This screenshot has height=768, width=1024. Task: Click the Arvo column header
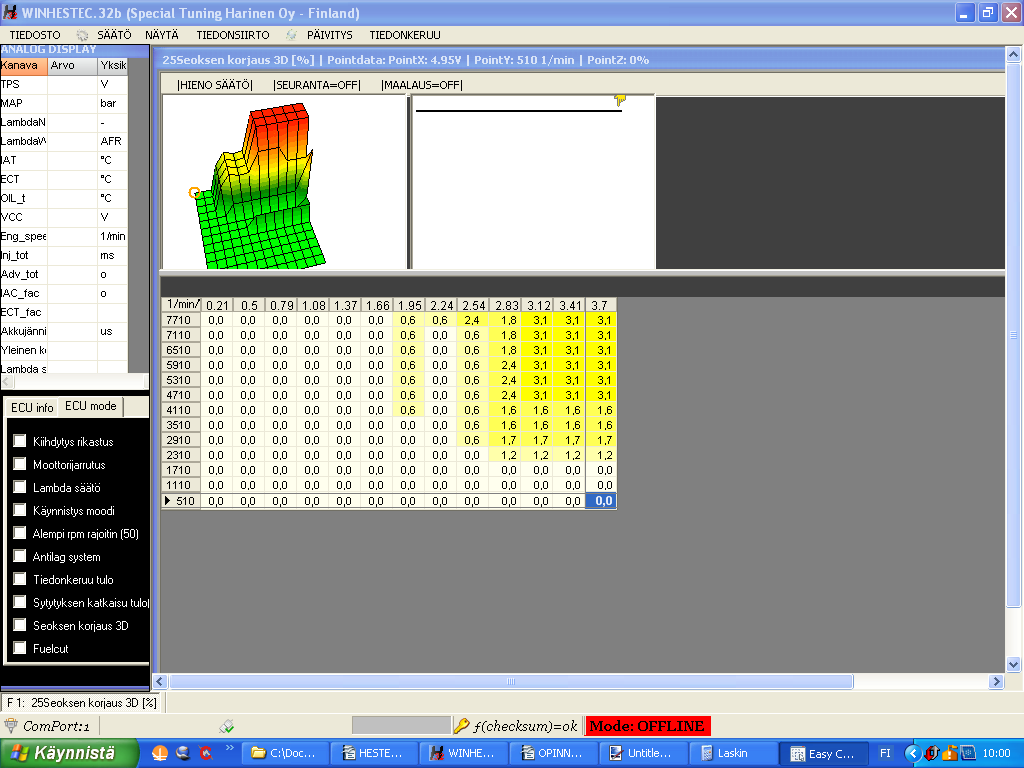[x=72, y=65]
